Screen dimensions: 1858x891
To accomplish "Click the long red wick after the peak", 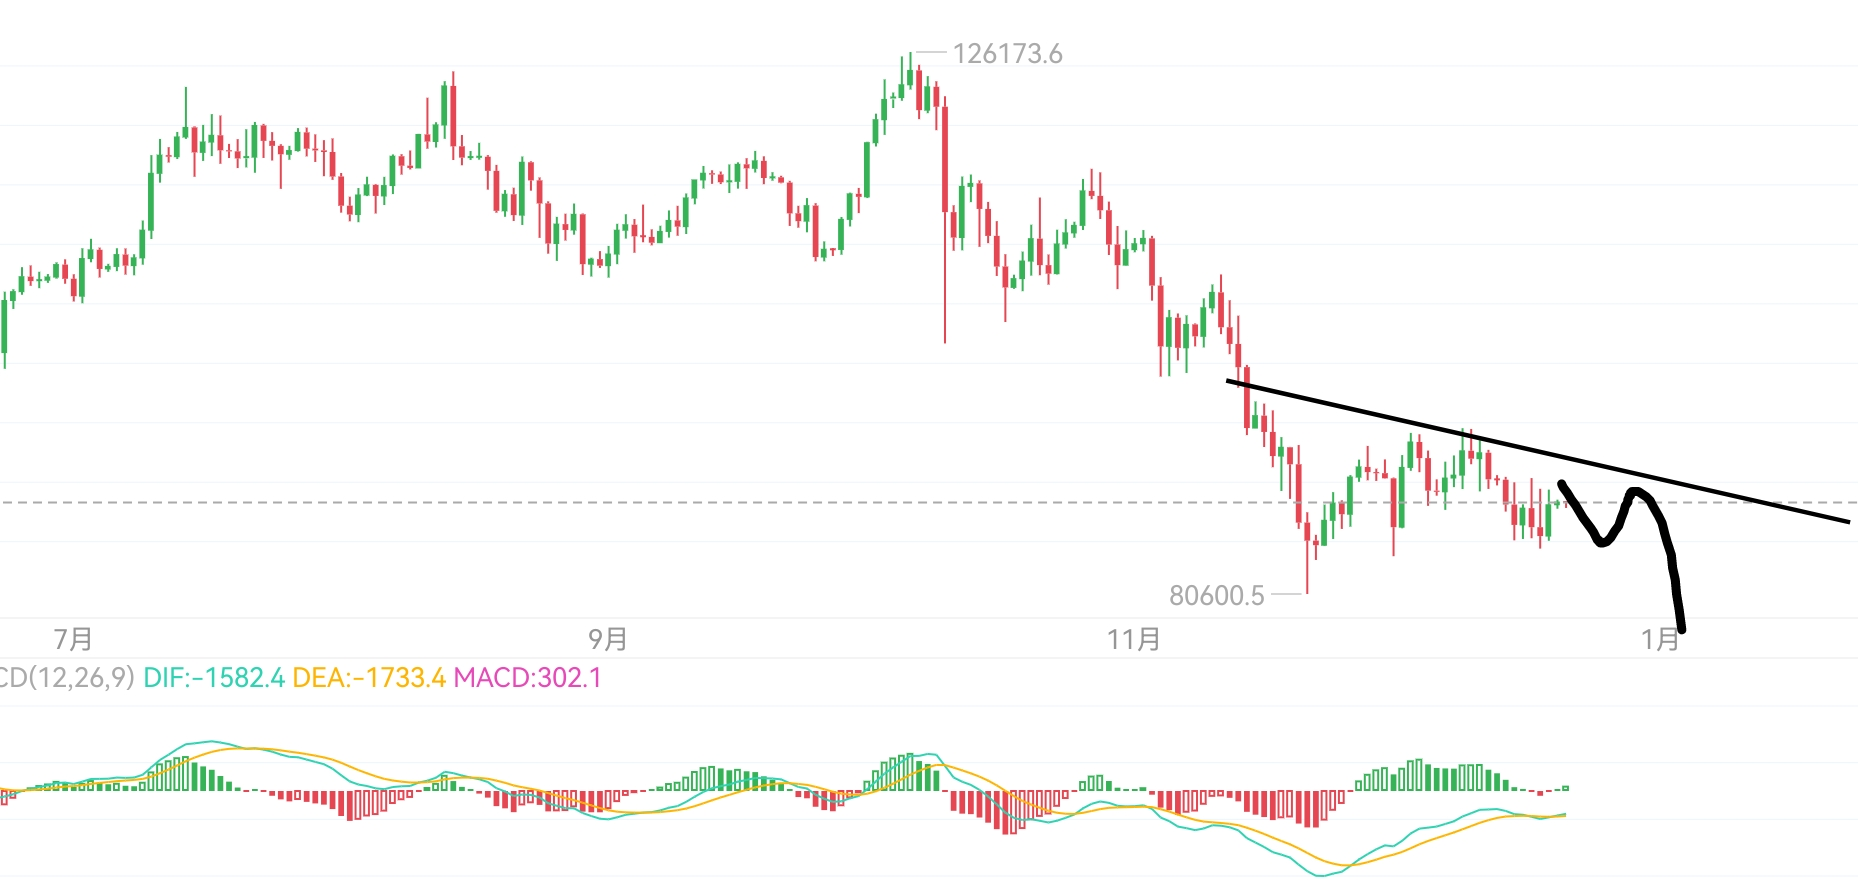I will (x=945, y=290).
